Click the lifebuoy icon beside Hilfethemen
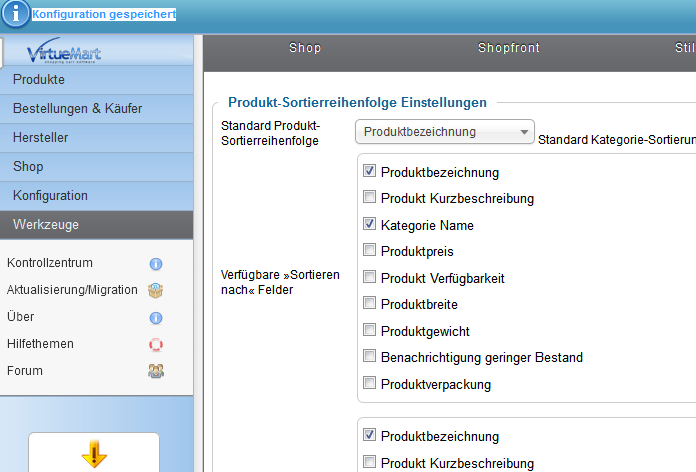This screenshot has width=696, height=472. click(156, 345)
